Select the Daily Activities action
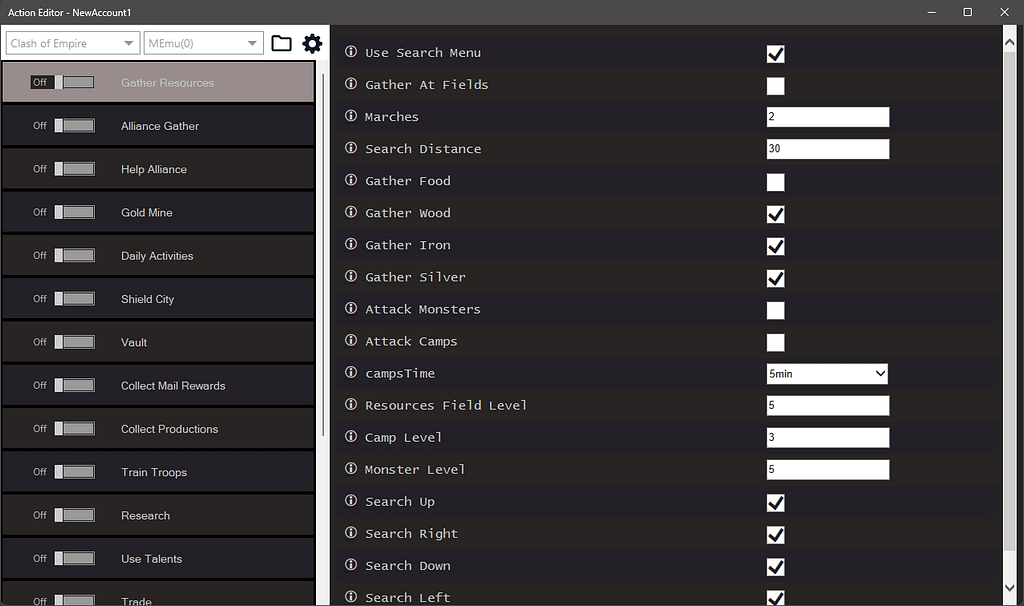 [158, 255]
